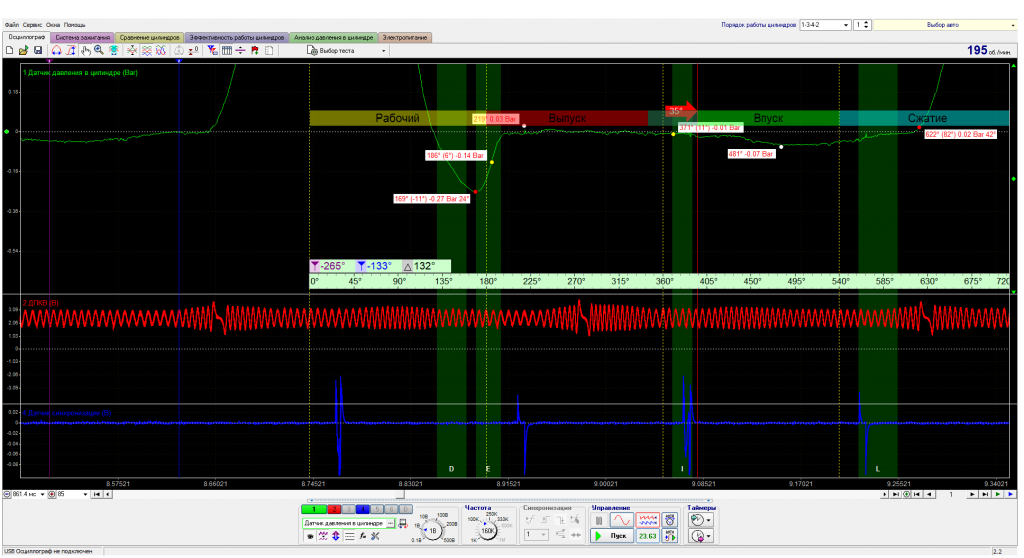The image size is (1024, 558).
Task: Click the 23.63 value button
Action: 647,536
